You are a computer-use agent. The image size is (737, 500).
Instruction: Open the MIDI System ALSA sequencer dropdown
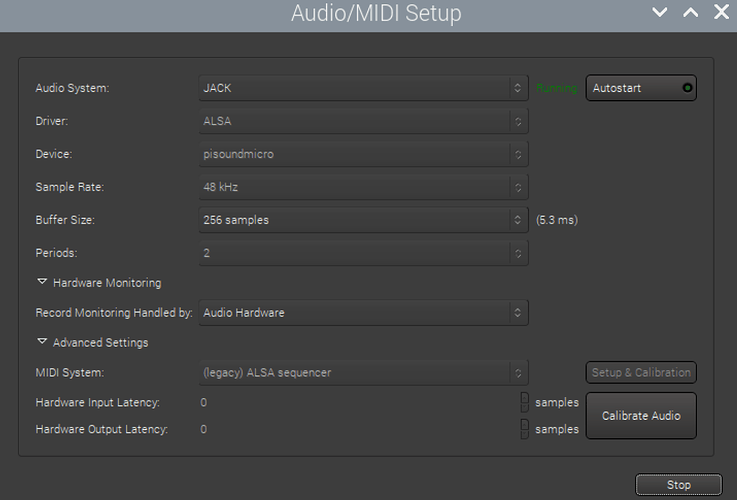pyautogui.click(x=363, y=373)
